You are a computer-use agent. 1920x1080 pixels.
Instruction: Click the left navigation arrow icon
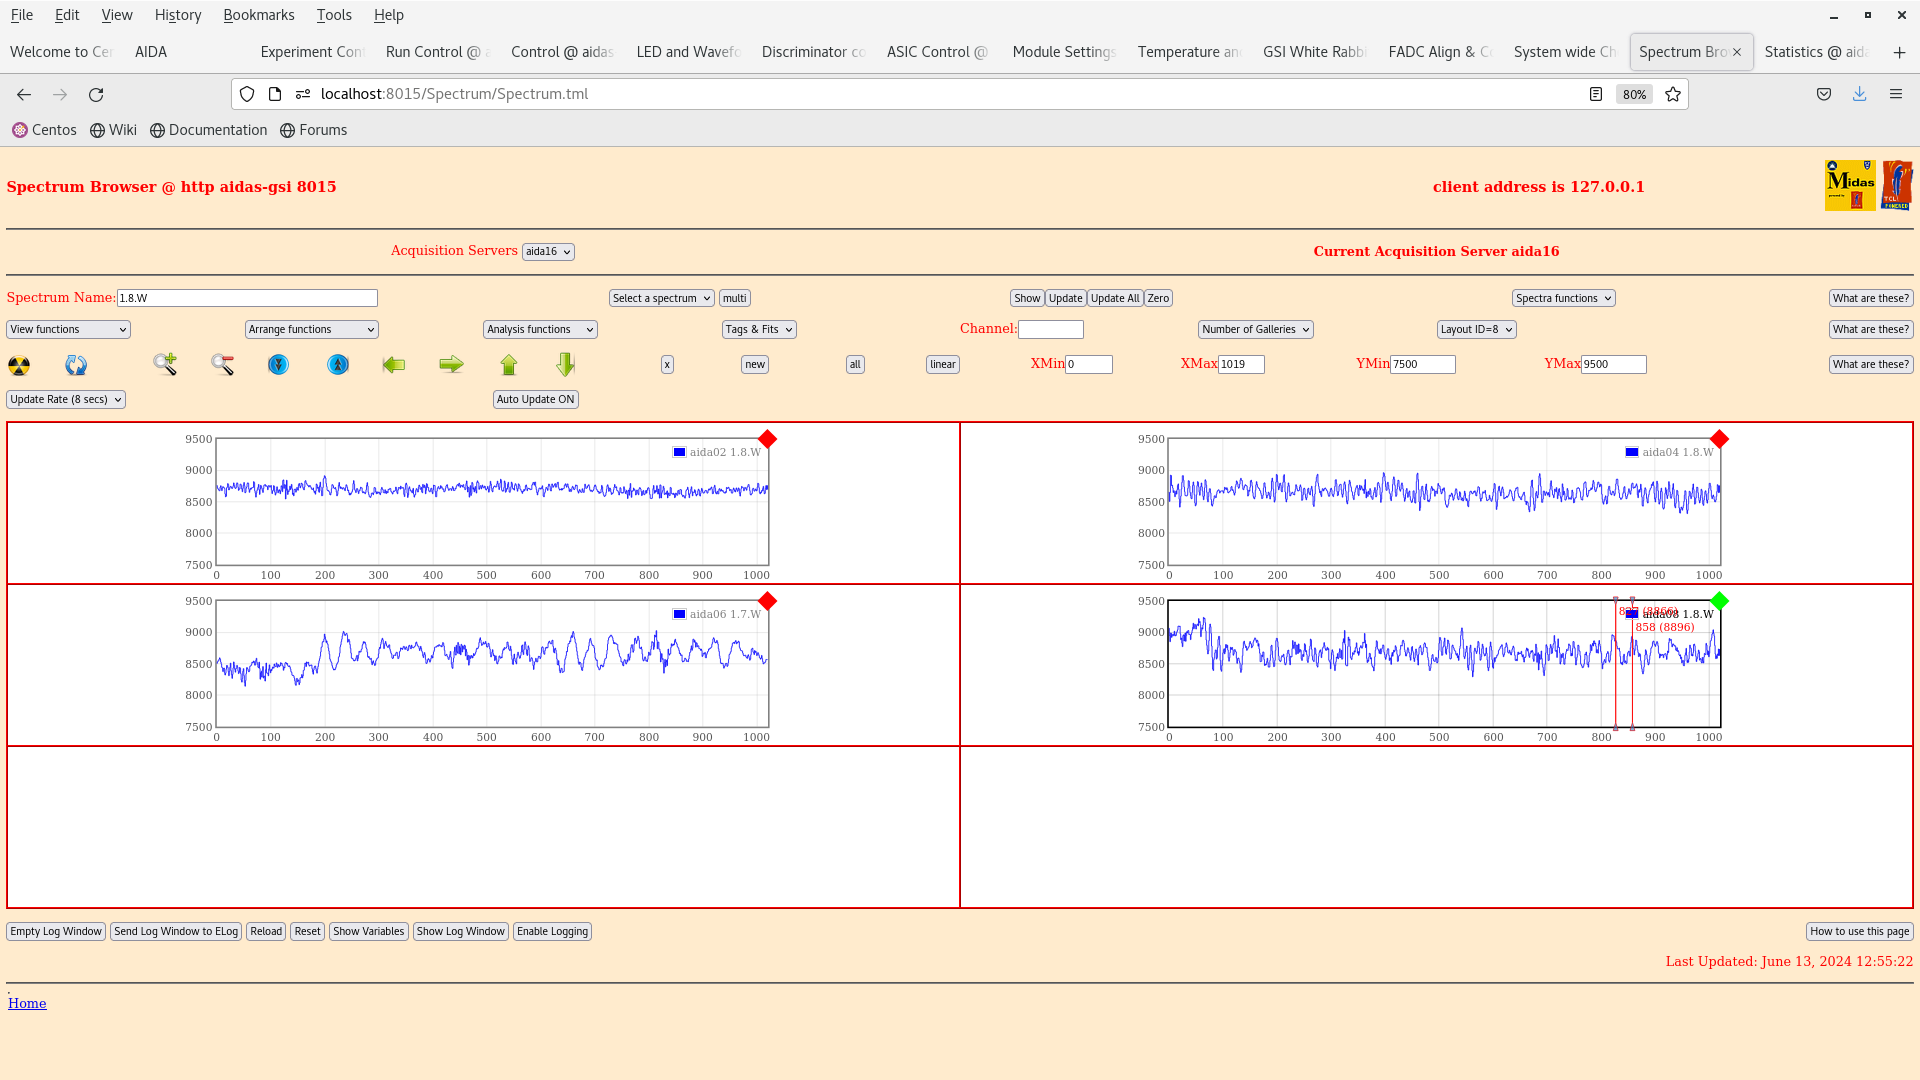(393, 364)
